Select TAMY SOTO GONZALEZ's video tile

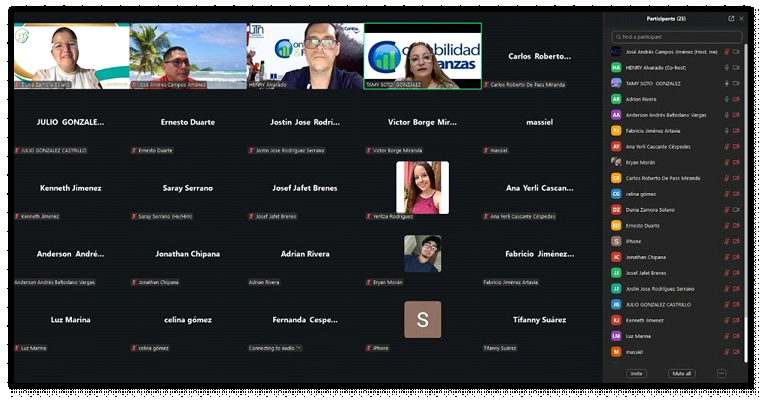422,56
